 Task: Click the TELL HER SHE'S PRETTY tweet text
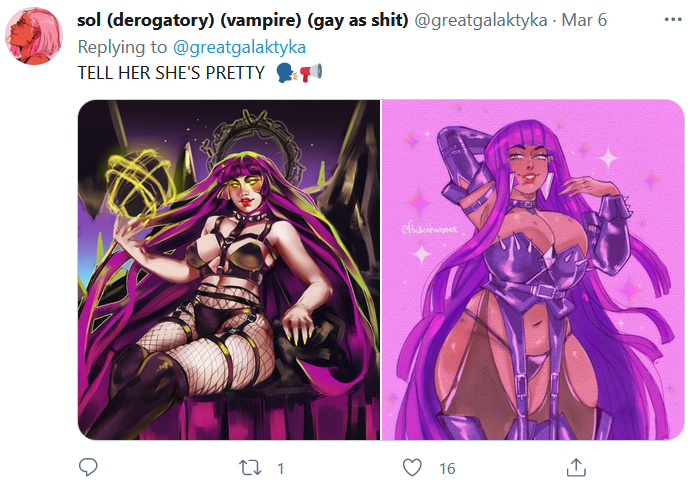coord(171,73)
